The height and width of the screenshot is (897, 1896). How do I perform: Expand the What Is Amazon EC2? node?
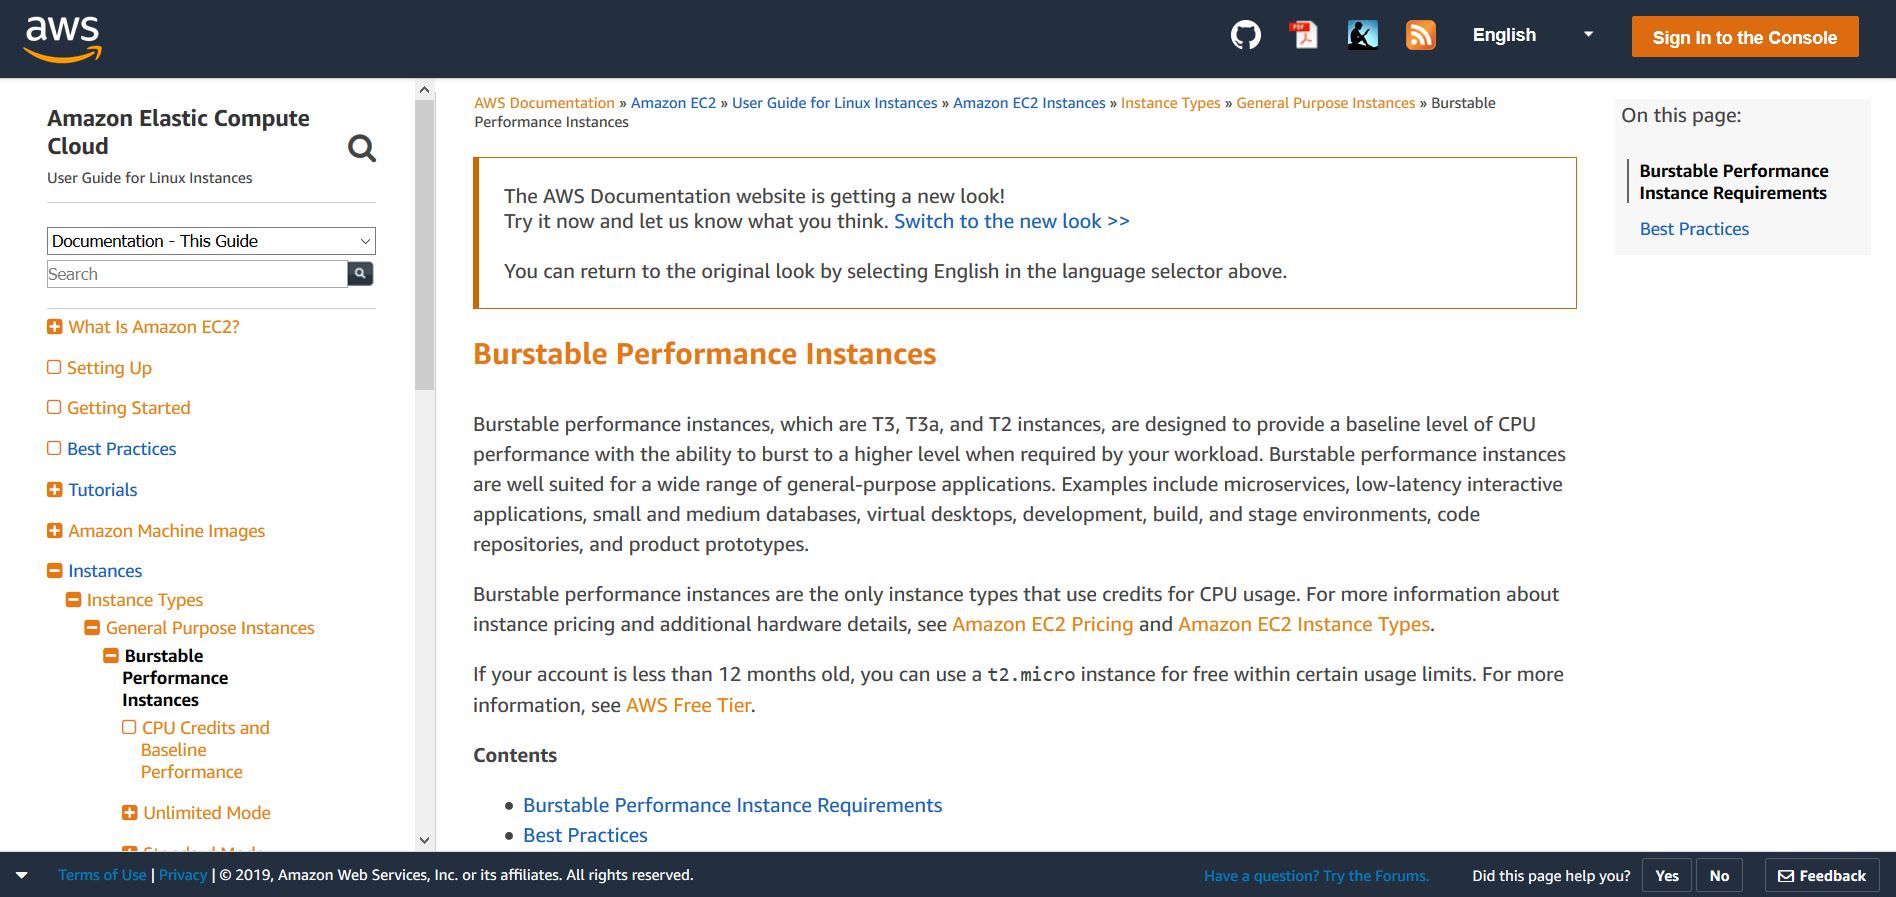(x=55, y=327)
